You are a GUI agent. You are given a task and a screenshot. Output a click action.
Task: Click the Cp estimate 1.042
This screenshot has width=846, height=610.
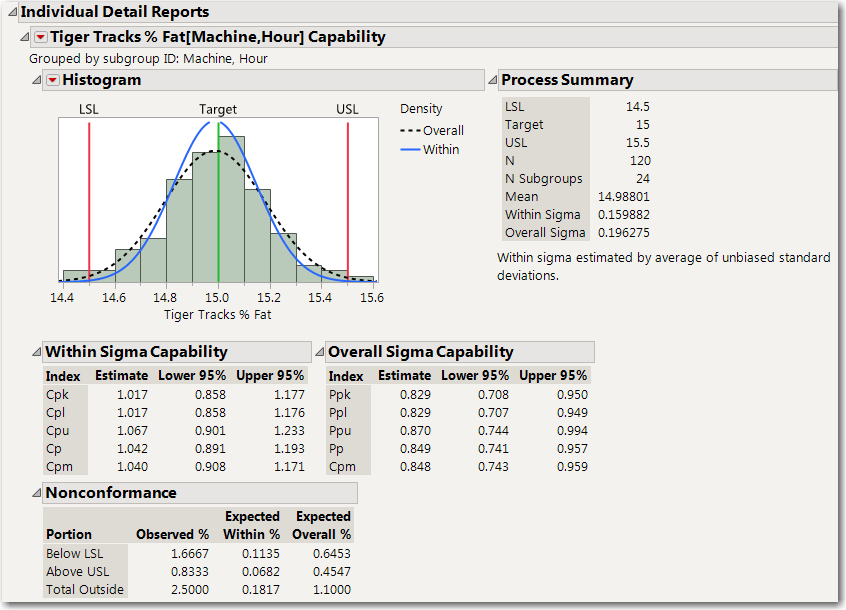click(x=132, y=449)
